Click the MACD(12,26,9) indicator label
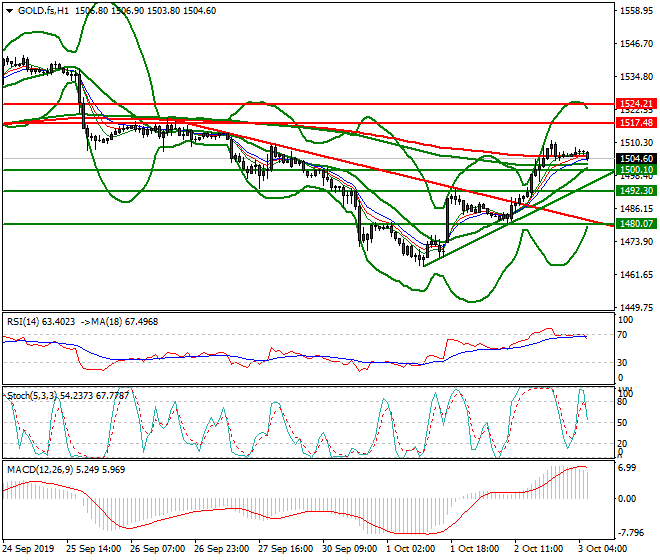660x560 pixels. [40, 468]
